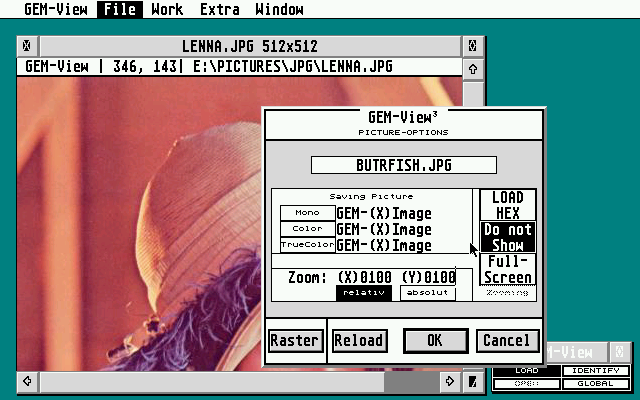Click the Raster button
640x400 pixels.
click(x=296, y=340)
